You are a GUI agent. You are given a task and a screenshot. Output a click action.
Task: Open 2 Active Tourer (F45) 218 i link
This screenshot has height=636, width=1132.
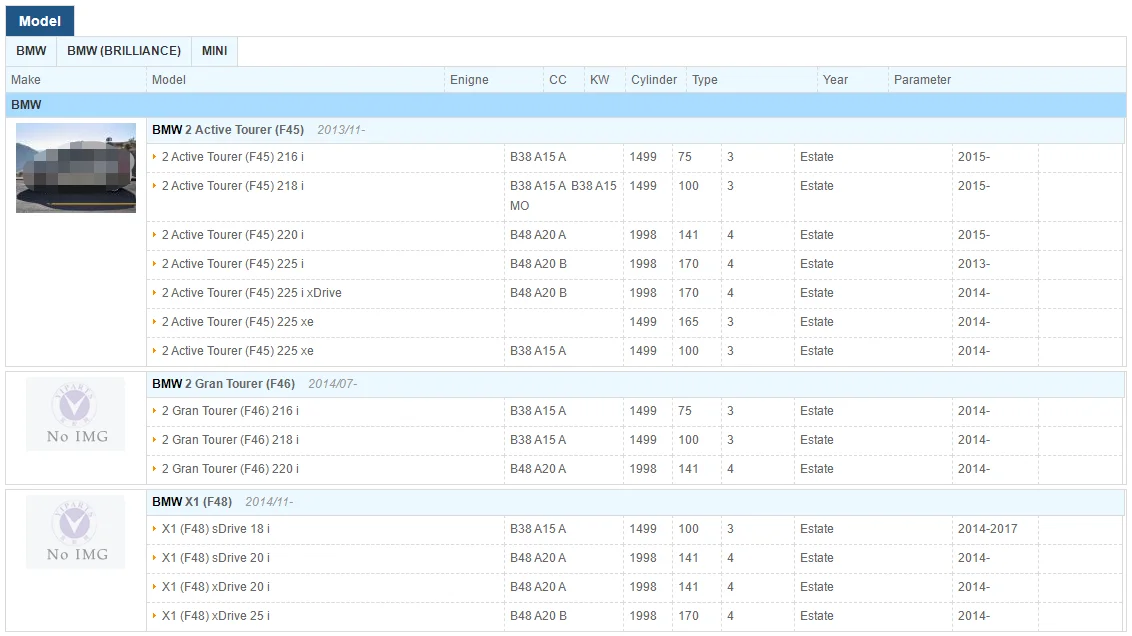232,186
